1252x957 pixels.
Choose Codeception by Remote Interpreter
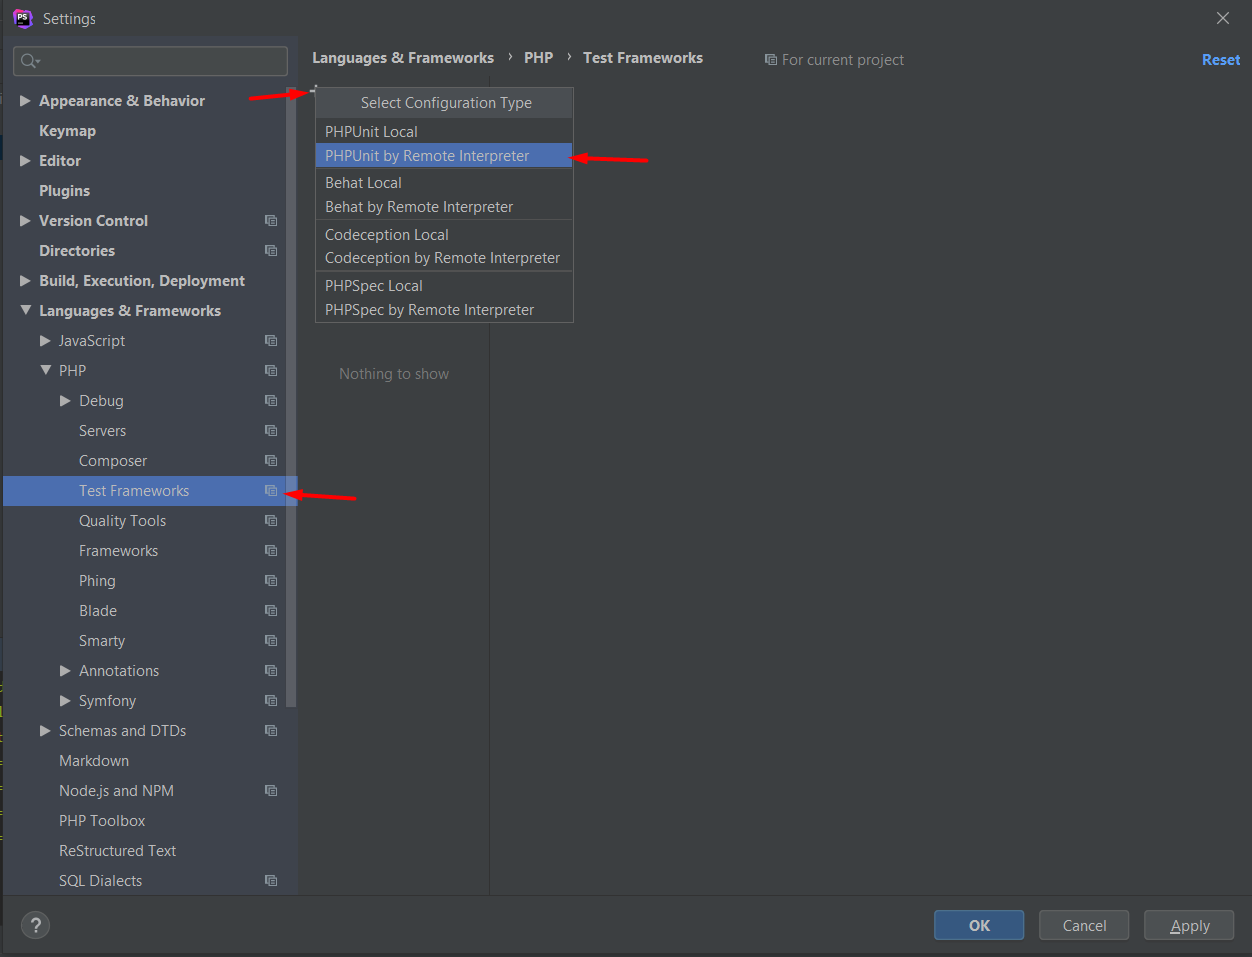point(444,257)
